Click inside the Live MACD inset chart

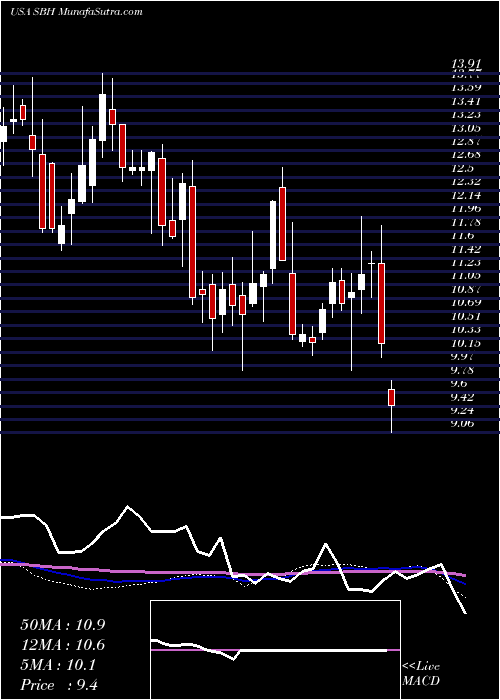click(x=275, y=650)
